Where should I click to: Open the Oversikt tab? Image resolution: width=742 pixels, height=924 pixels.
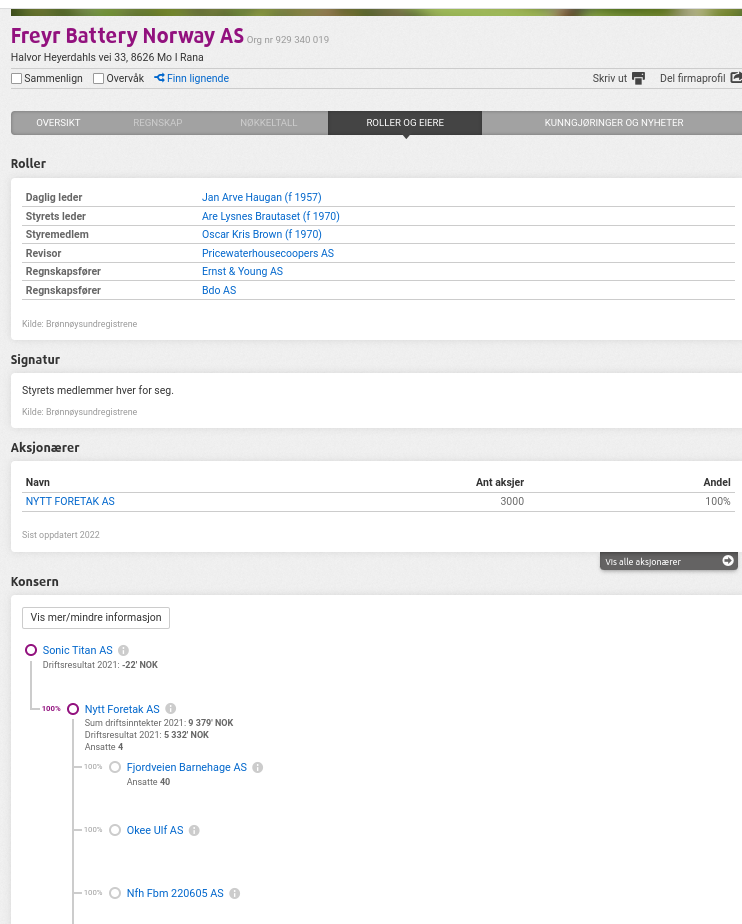point(58,123)
